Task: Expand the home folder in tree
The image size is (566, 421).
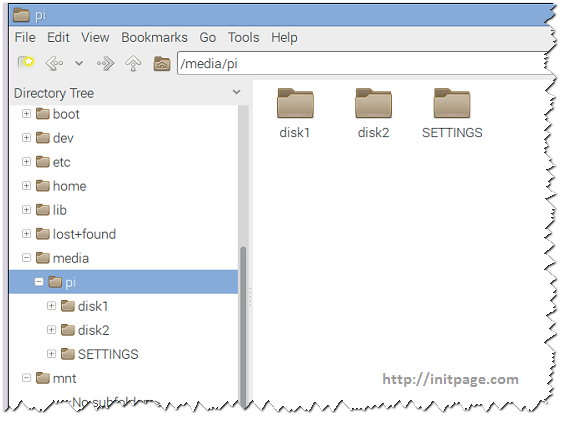Action: click(x=26, y=186)
